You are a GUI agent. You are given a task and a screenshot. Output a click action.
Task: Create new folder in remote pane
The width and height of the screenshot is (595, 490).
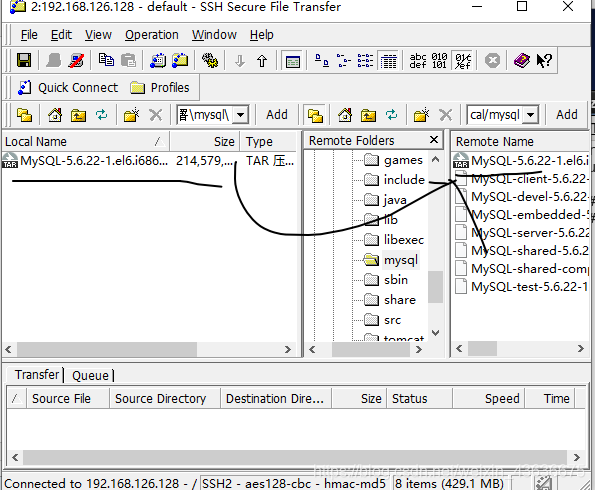pos(421,115)
